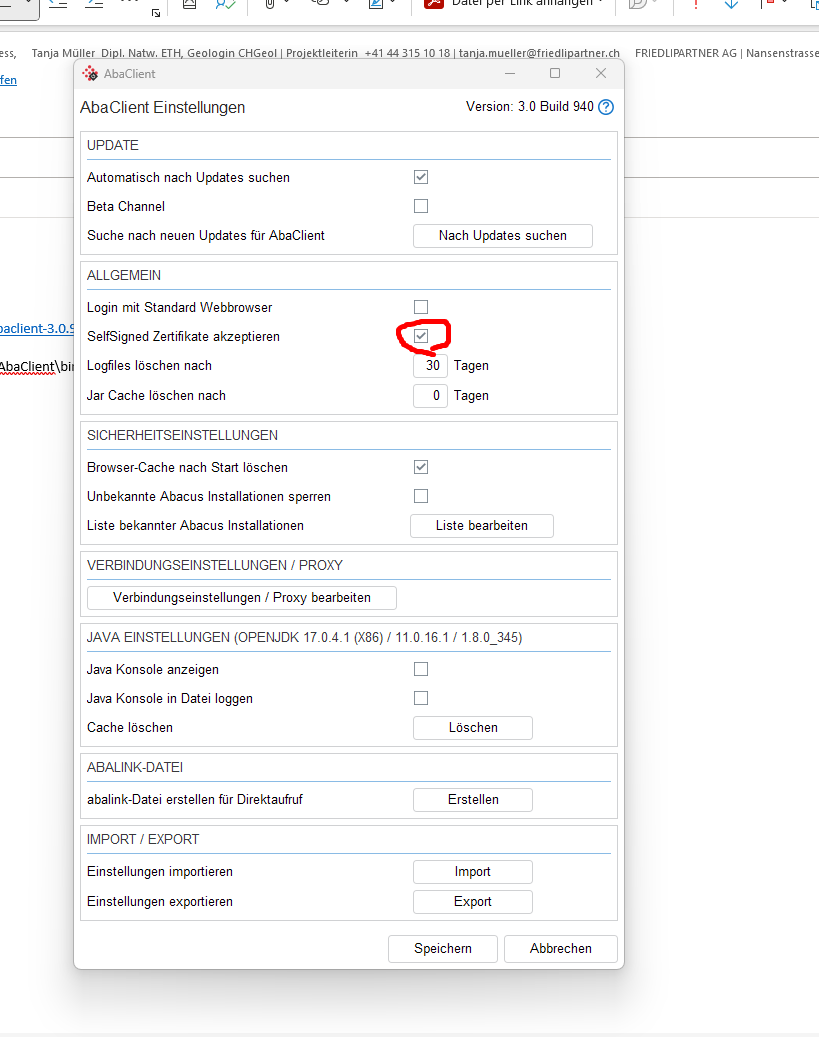Save settings with Speichern
Image resolution: width=819 pixels, height=1037 pixels.
click(443, 949)
